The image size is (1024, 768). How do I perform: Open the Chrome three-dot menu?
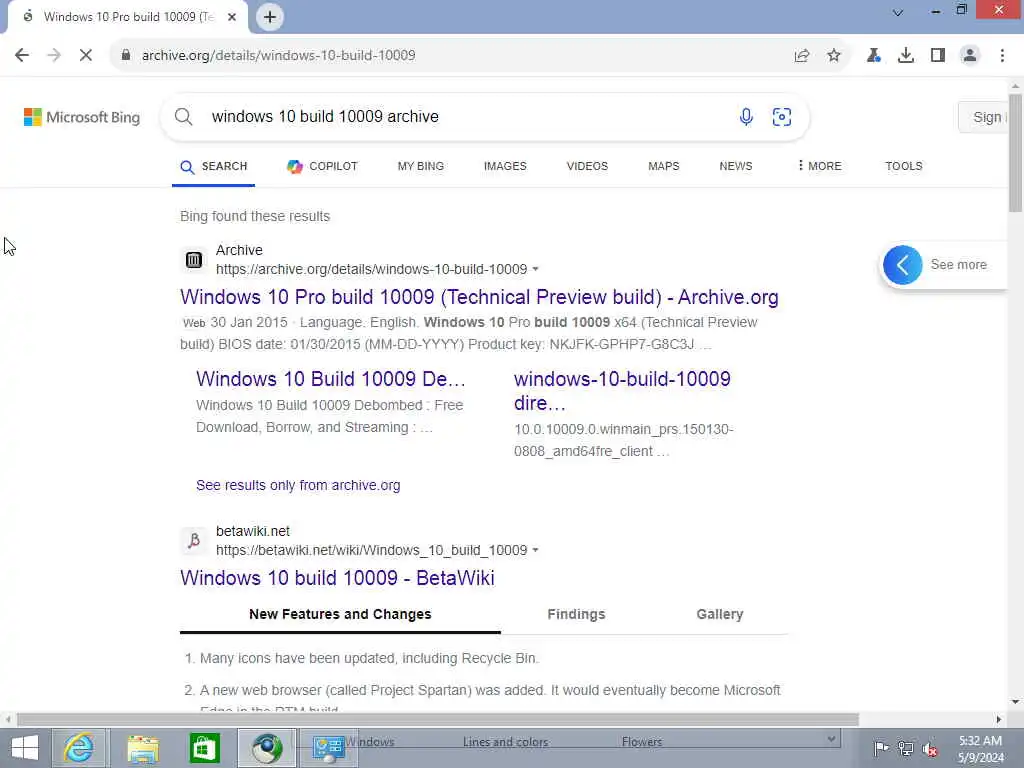click(1002, 56)
